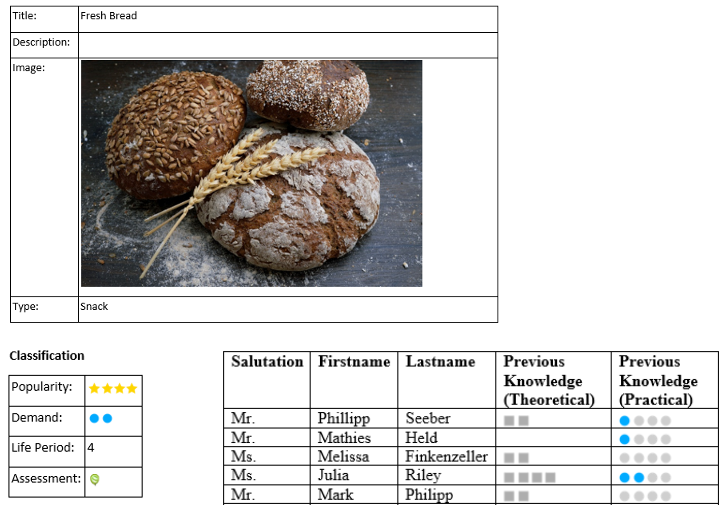Click the blue Demand dots
The image size is (720, 505).
point(100,419)
